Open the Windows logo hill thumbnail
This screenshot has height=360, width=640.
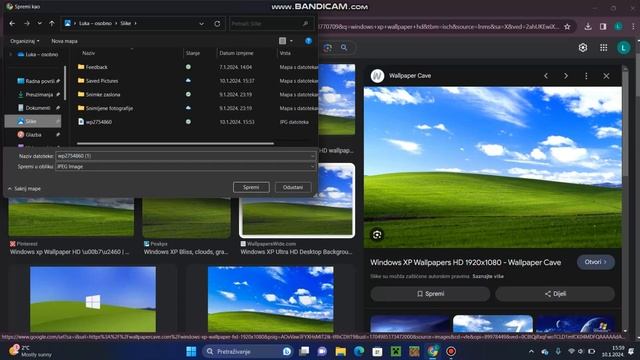[x=93, y=299]
